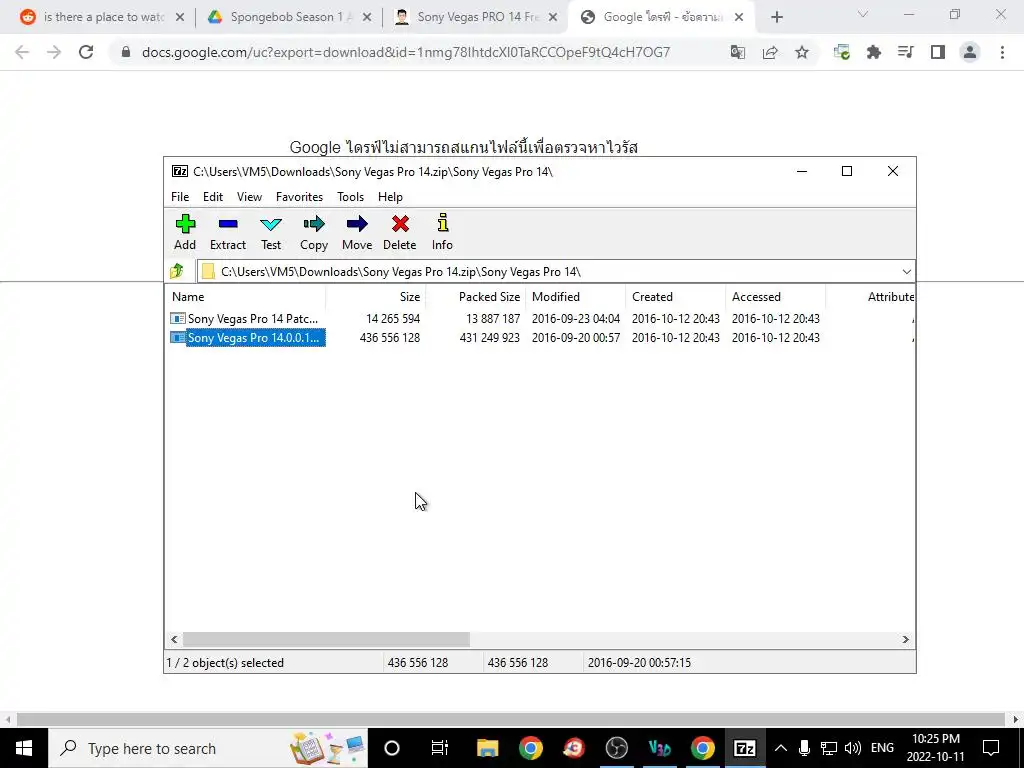The width and height of the screenshot is (1024, 768).
Task: Open the Chrome profile avatar
Action: point(970,52)
